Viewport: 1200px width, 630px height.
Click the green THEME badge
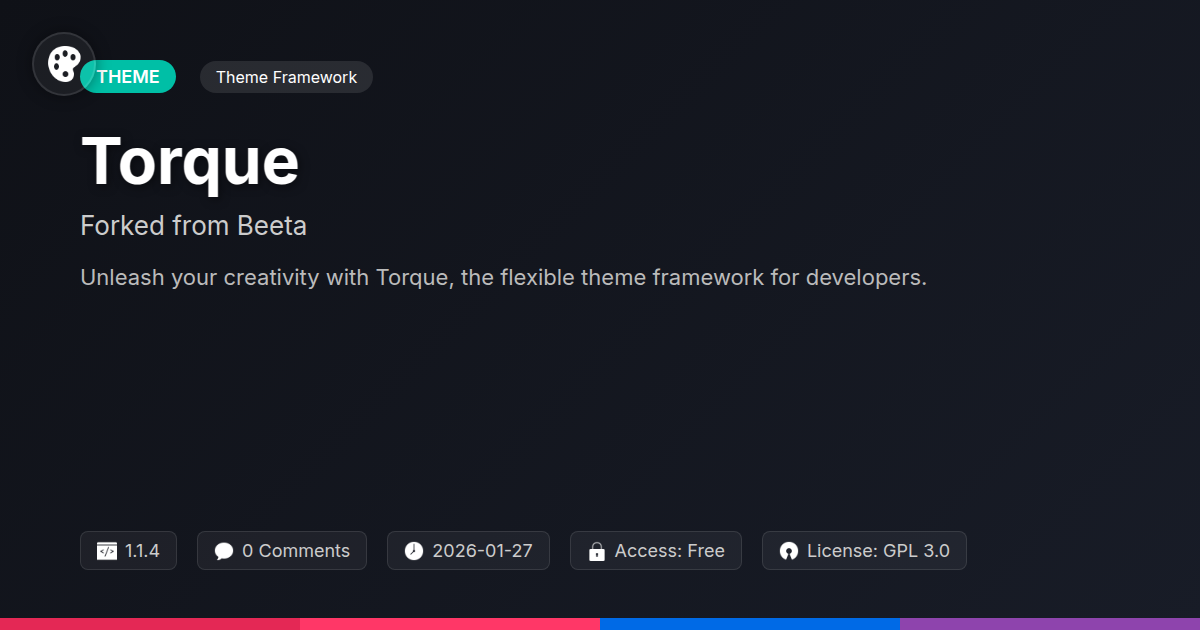coord(130,77)
